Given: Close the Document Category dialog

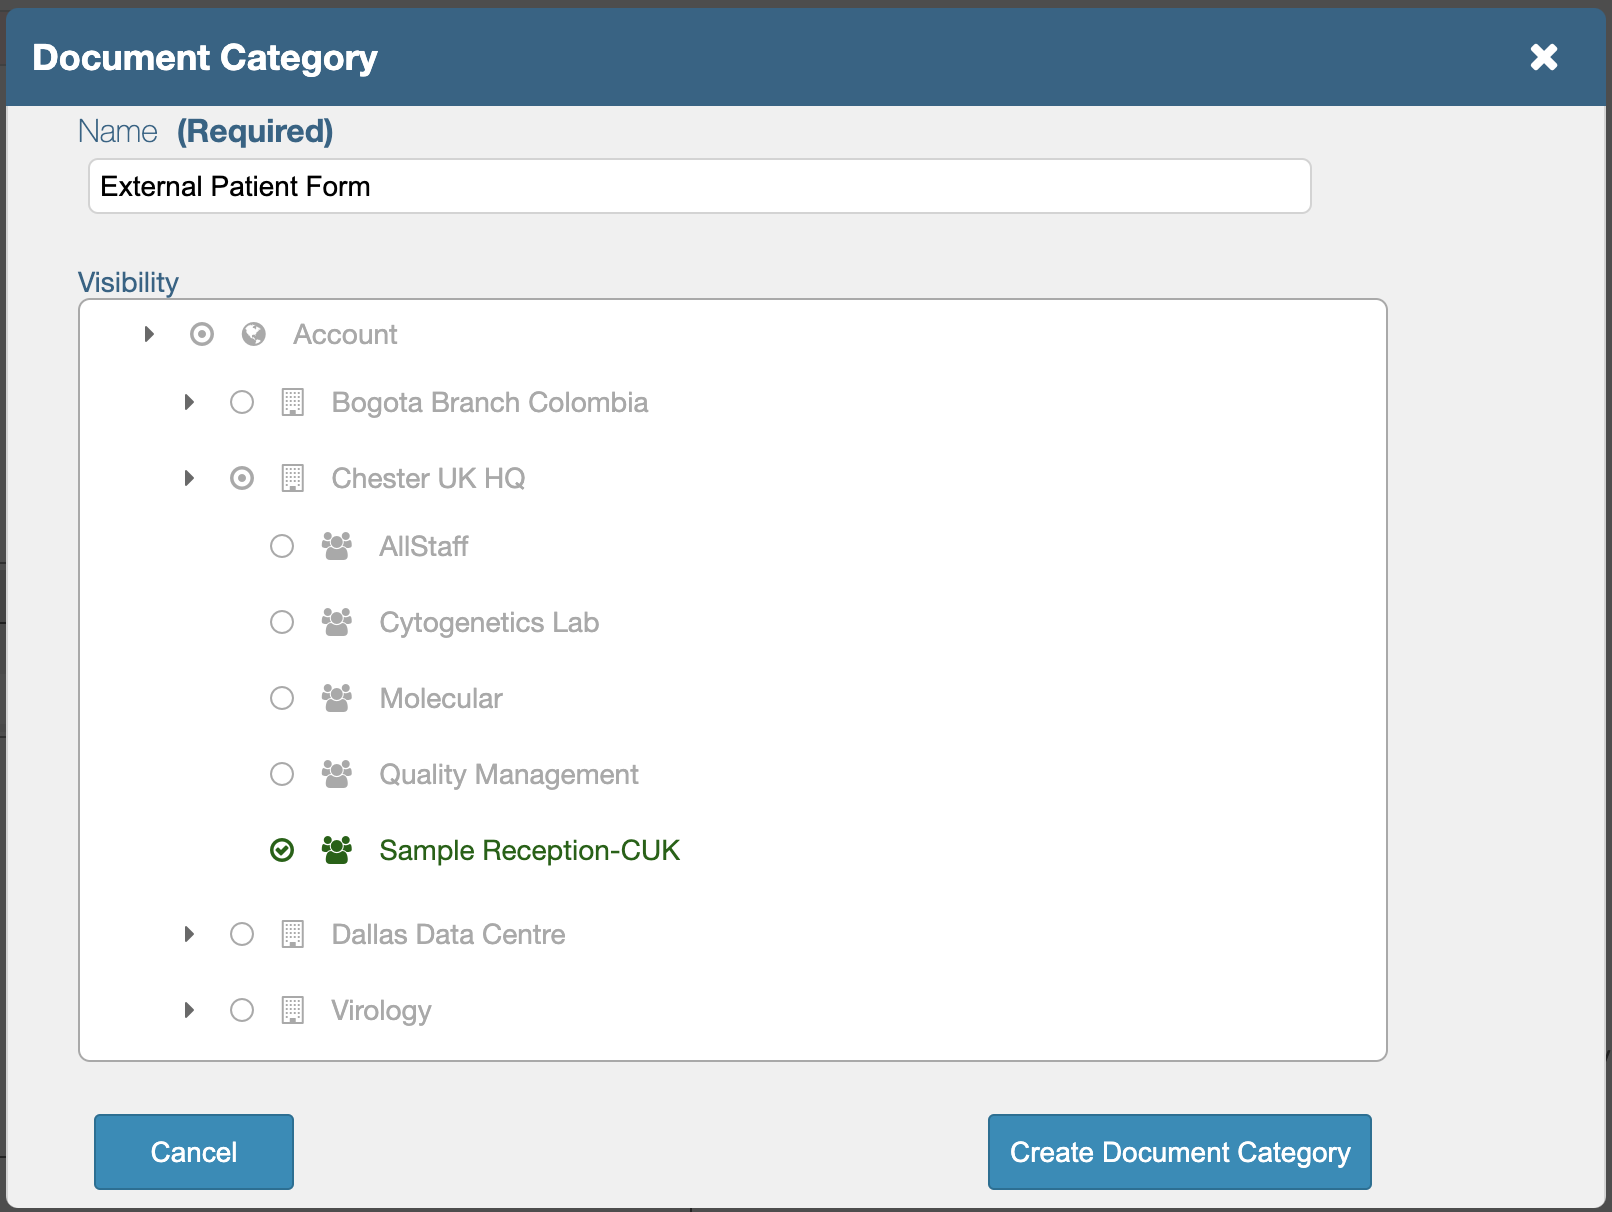Looking at the screenshot, I should tap(1544, 57).
